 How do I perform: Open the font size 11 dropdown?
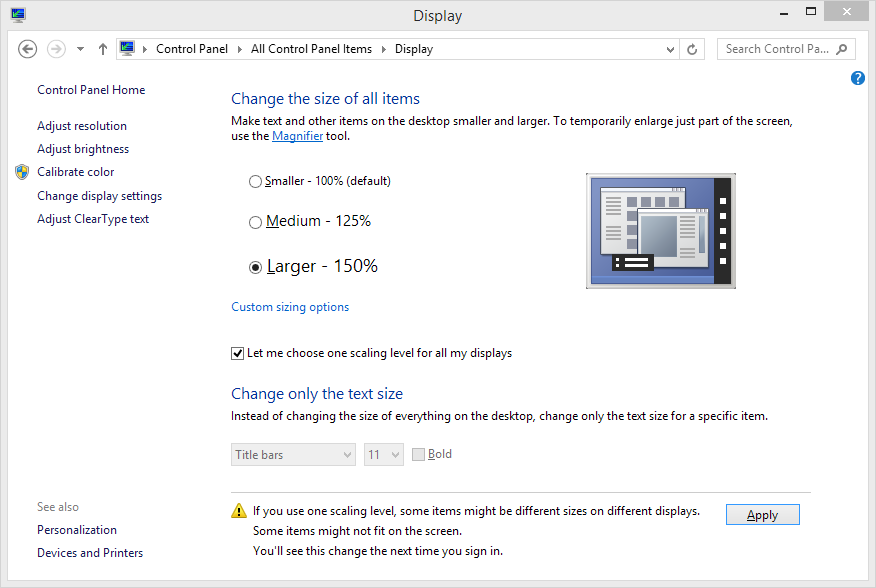point(384,454)
